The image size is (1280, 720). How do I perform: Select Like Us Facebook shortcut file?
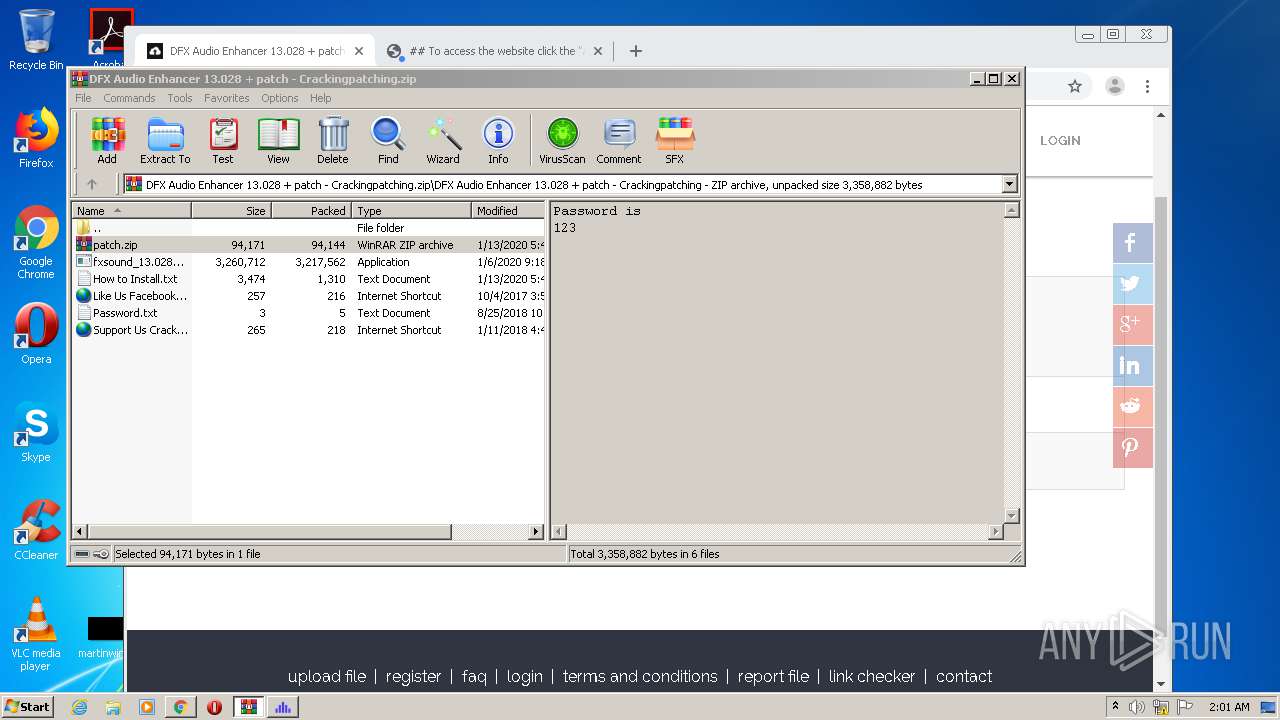click(308, 296)
